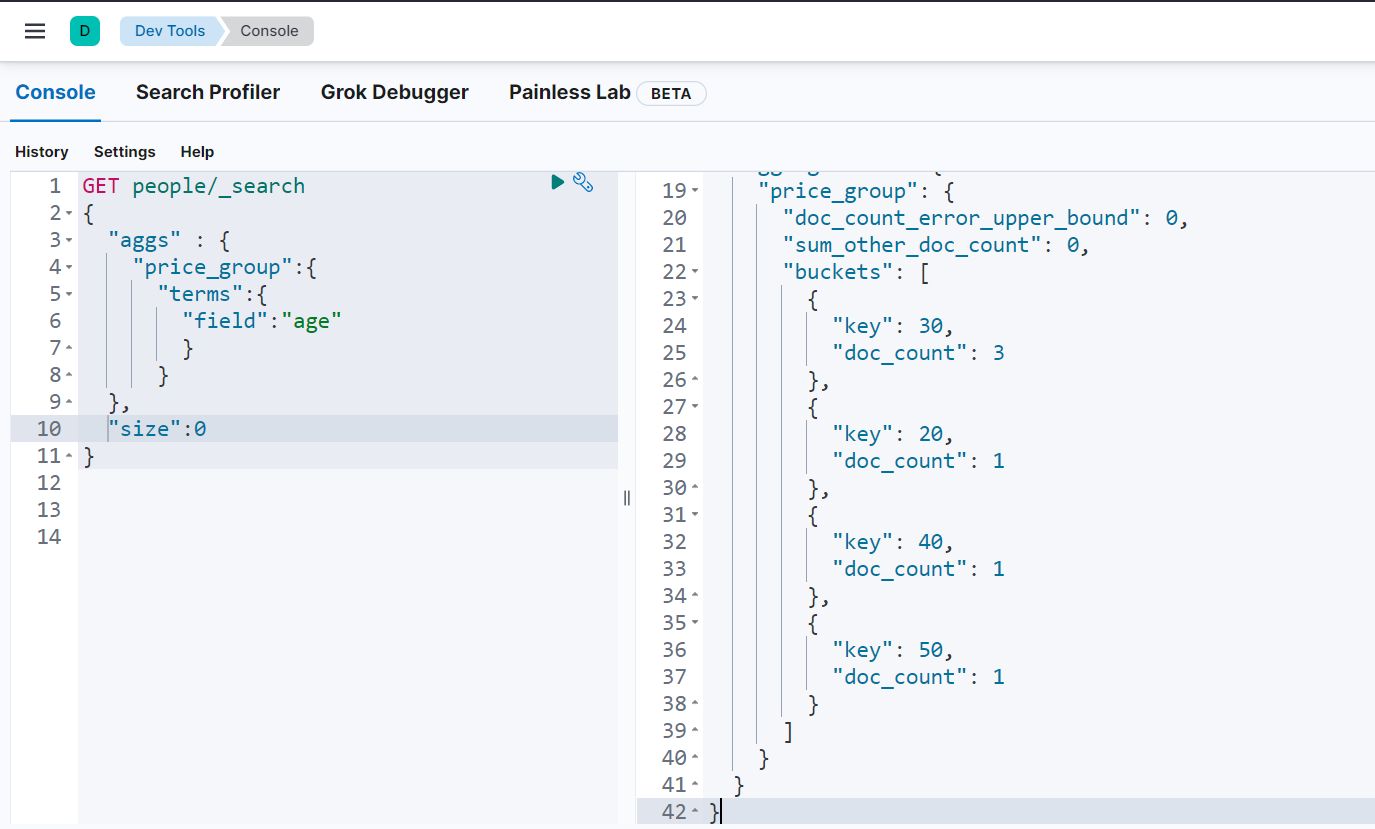
Task: Collapse the fold arrow at editor line 2
Action: click(x=69, y=214)
